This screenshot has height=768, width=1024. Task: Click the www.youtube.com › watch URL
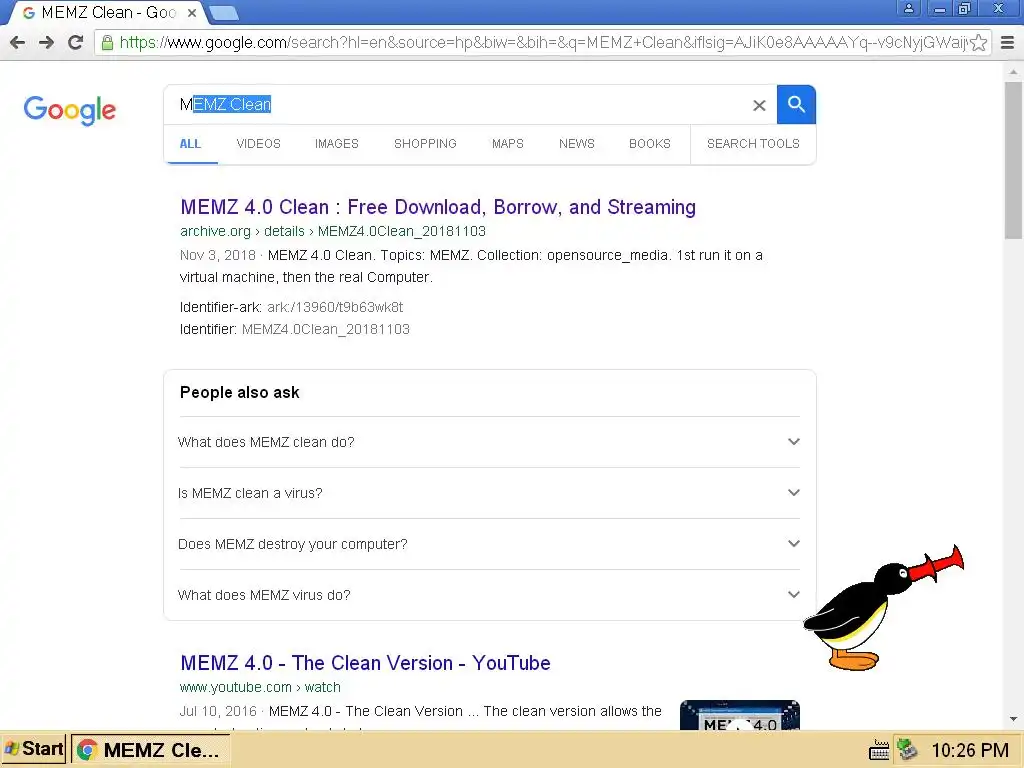coord(261,687)
